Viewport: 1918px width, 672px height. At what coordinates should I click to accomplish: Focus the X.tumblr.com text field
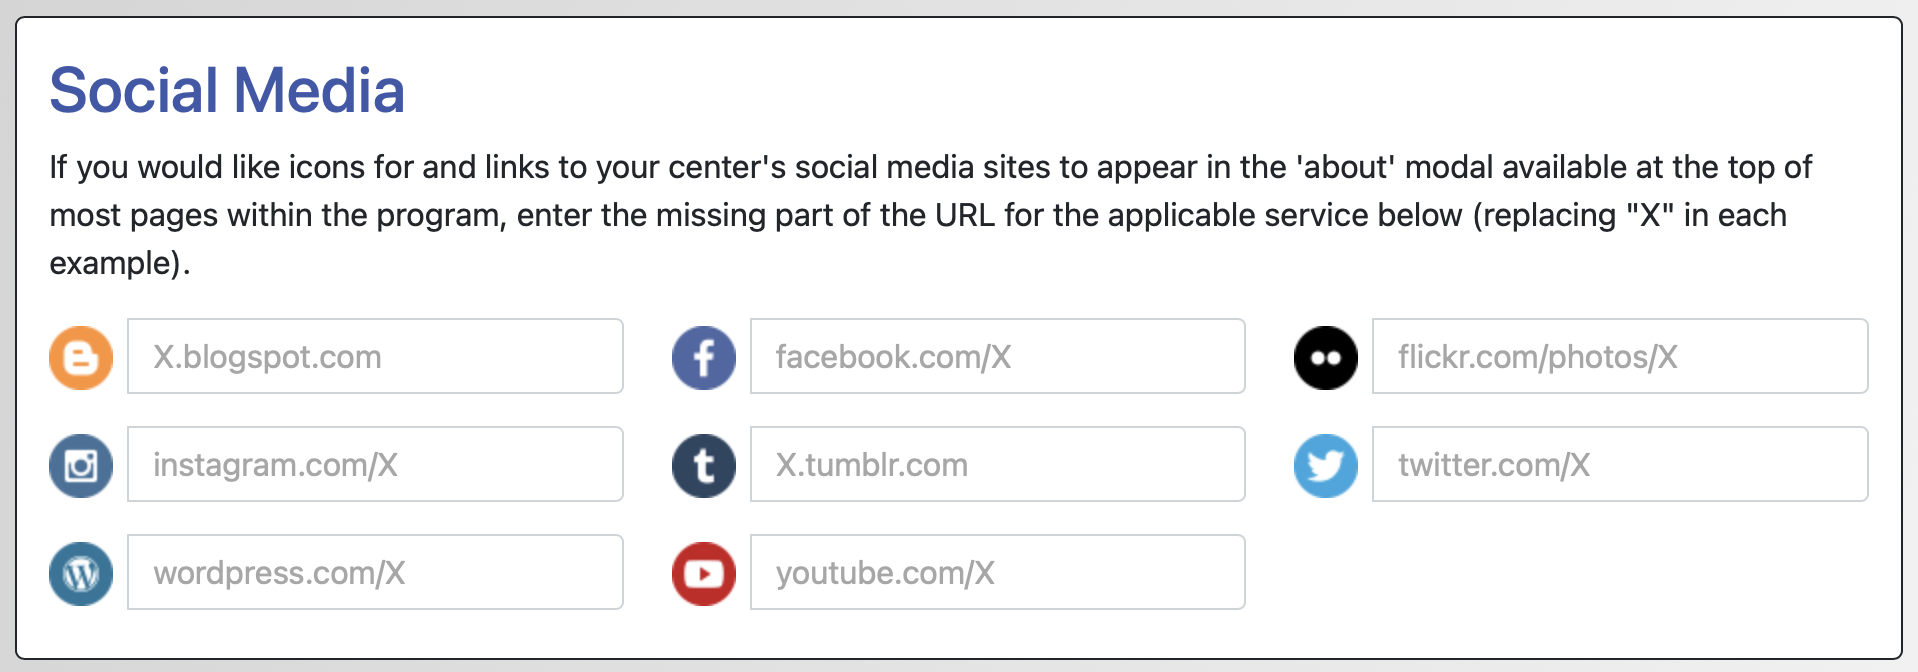(x=997, y=465)
